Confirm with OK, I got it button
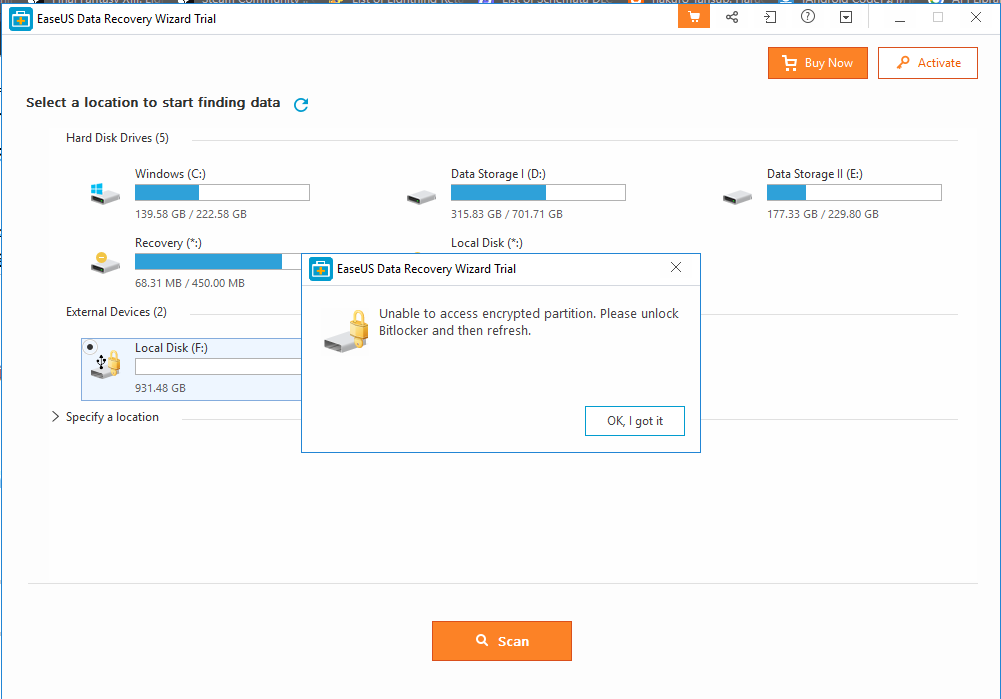 [635, 421]
